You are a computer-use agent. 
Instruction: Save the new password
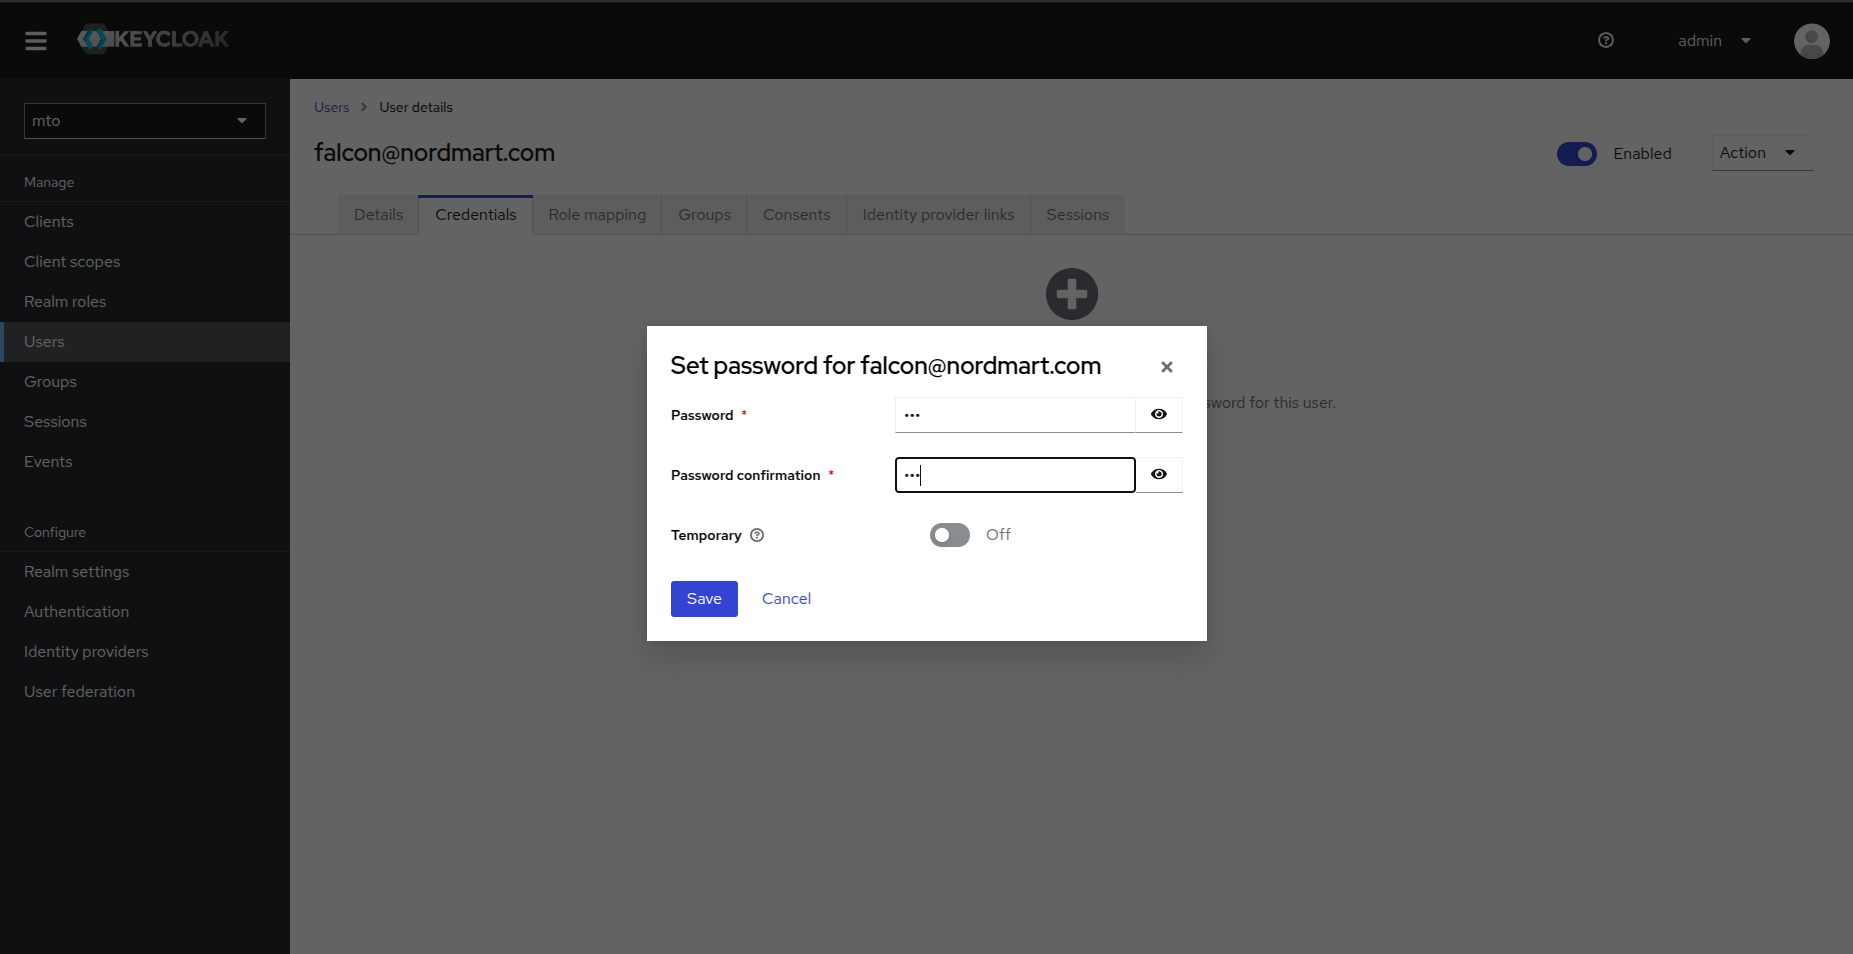pyautogui.click(x=704, y=598)
